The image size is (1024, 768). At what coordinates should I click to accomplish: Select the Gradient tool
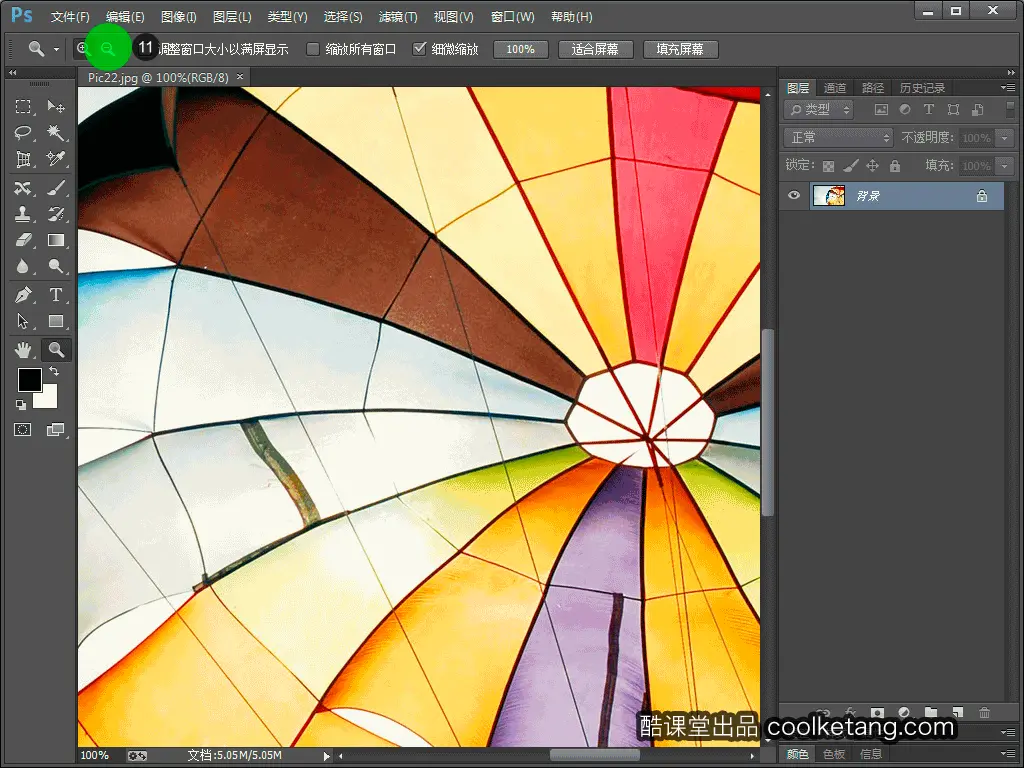click(56, 240)
